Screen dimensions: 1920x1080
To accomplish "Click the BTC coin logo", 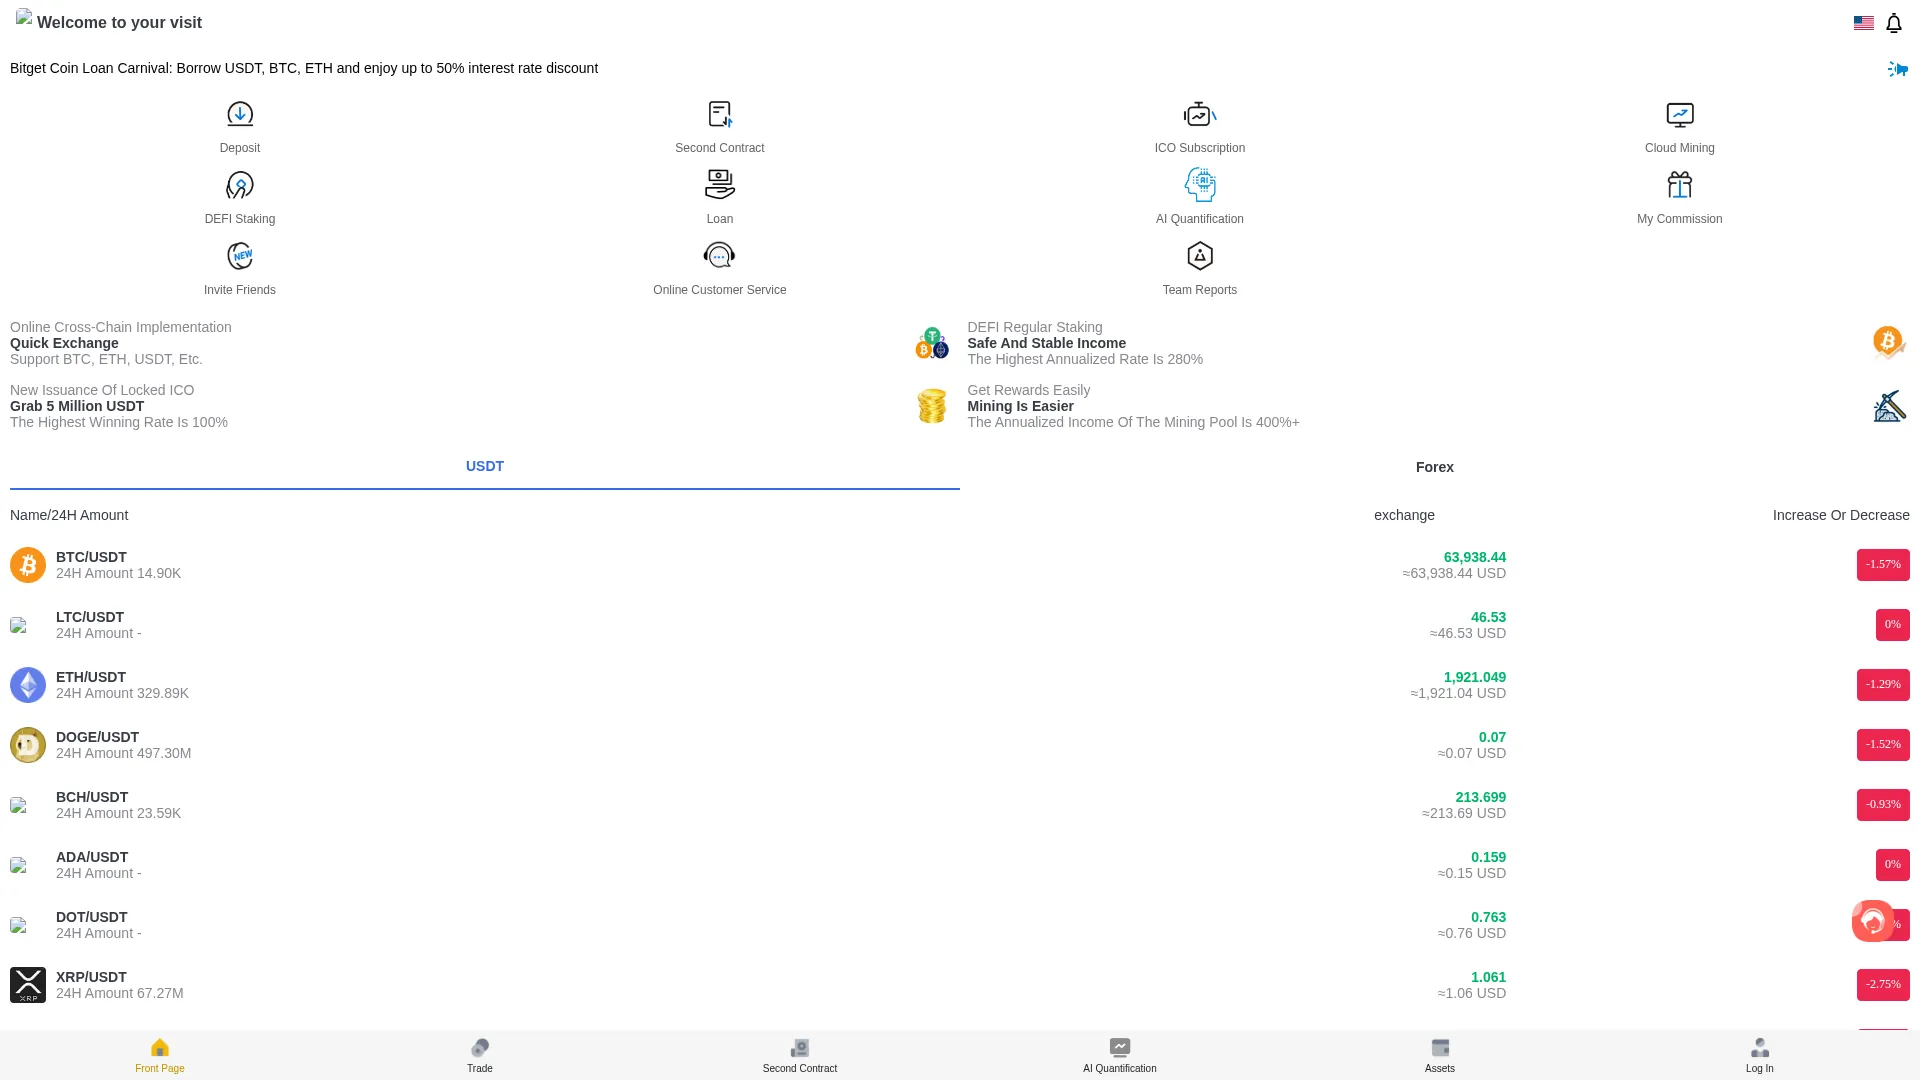I will [28, 565].
